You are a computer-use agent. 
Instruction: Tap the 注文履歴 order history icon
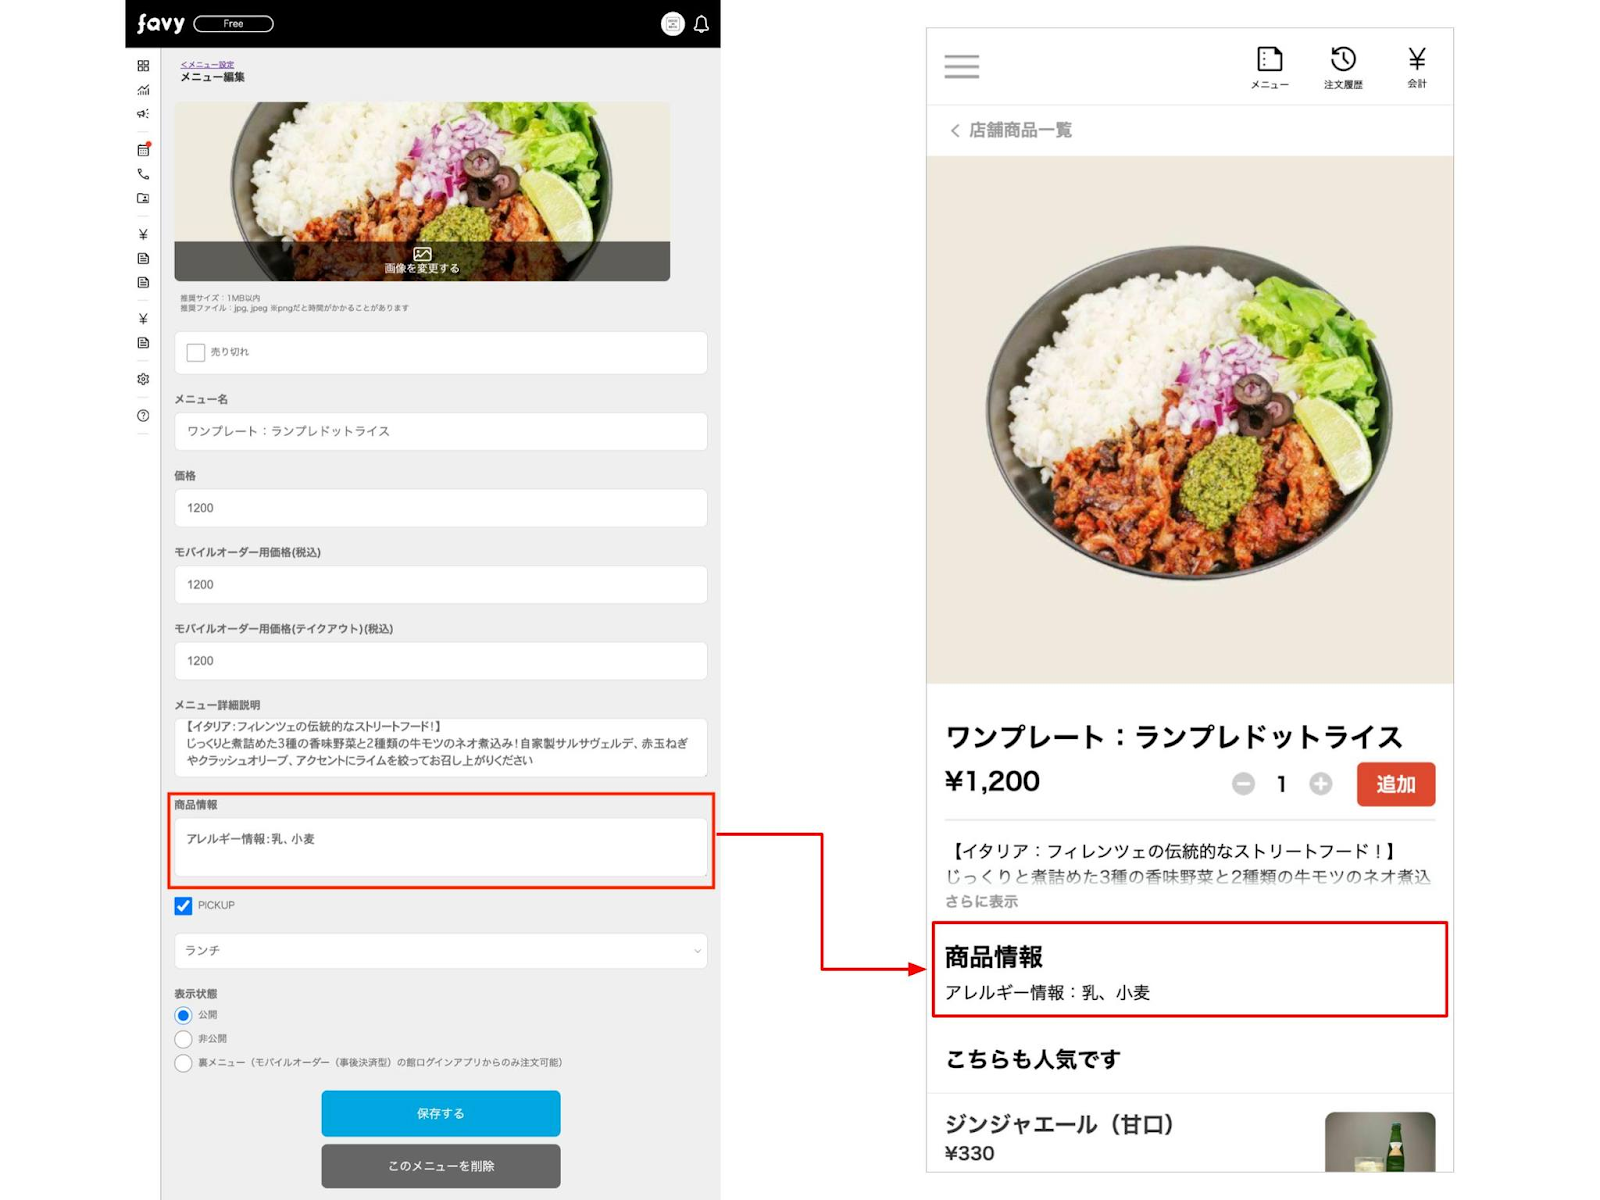[x=1343, y=68]
